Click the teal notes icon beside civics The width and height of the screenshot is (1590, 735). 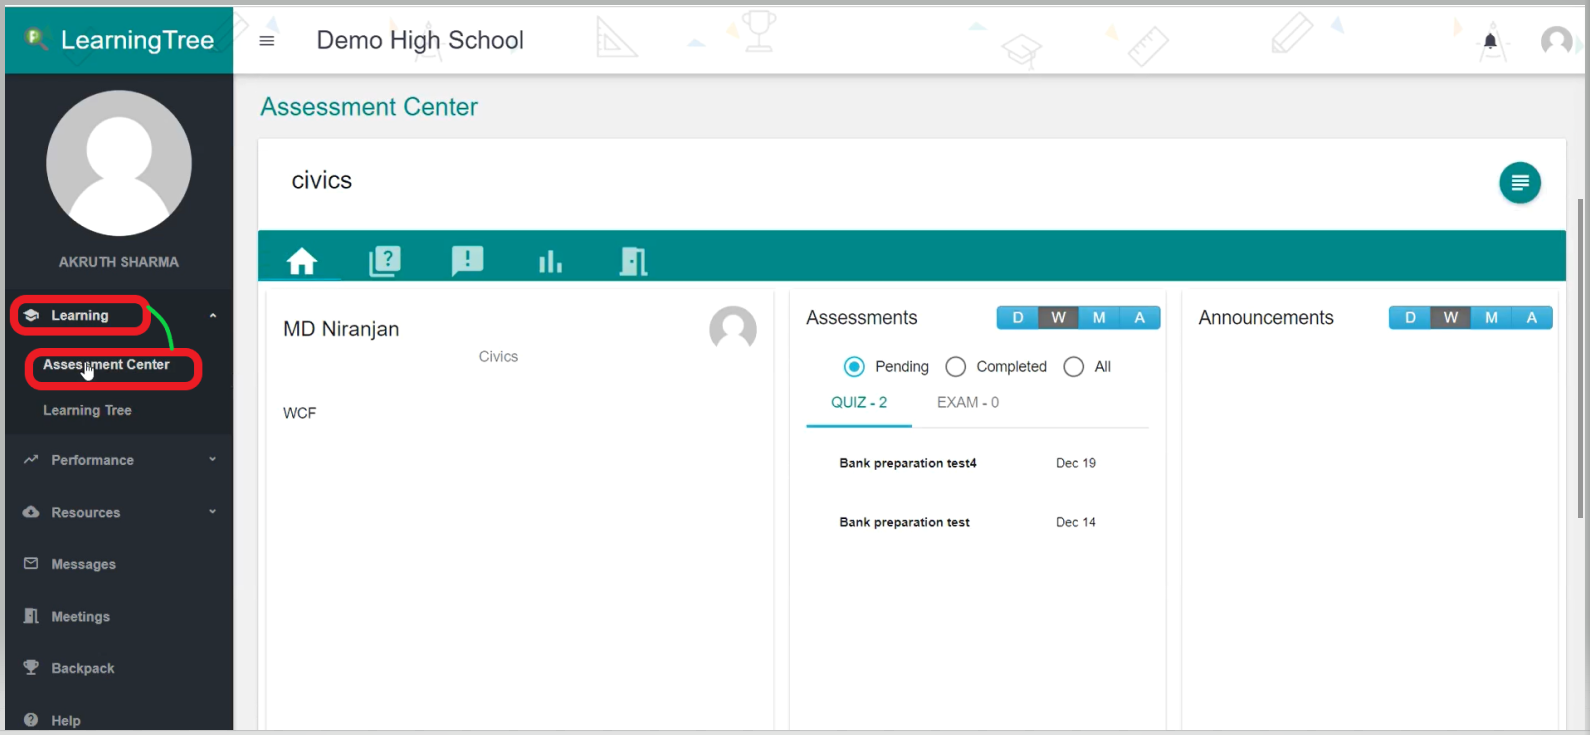pos(1519,183)
